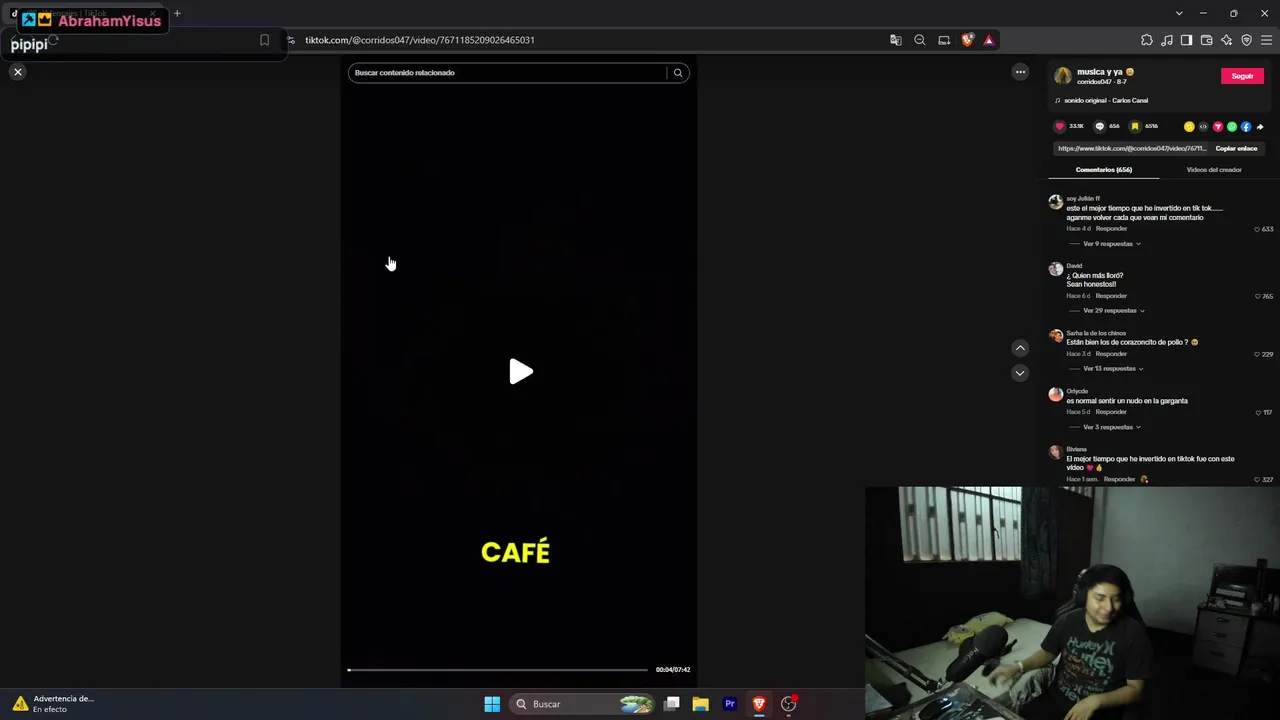The width and height of the screenshot is (1280, 720).
Task: Expand Ver 13 respuestas
Action: tap(1113, 369)
